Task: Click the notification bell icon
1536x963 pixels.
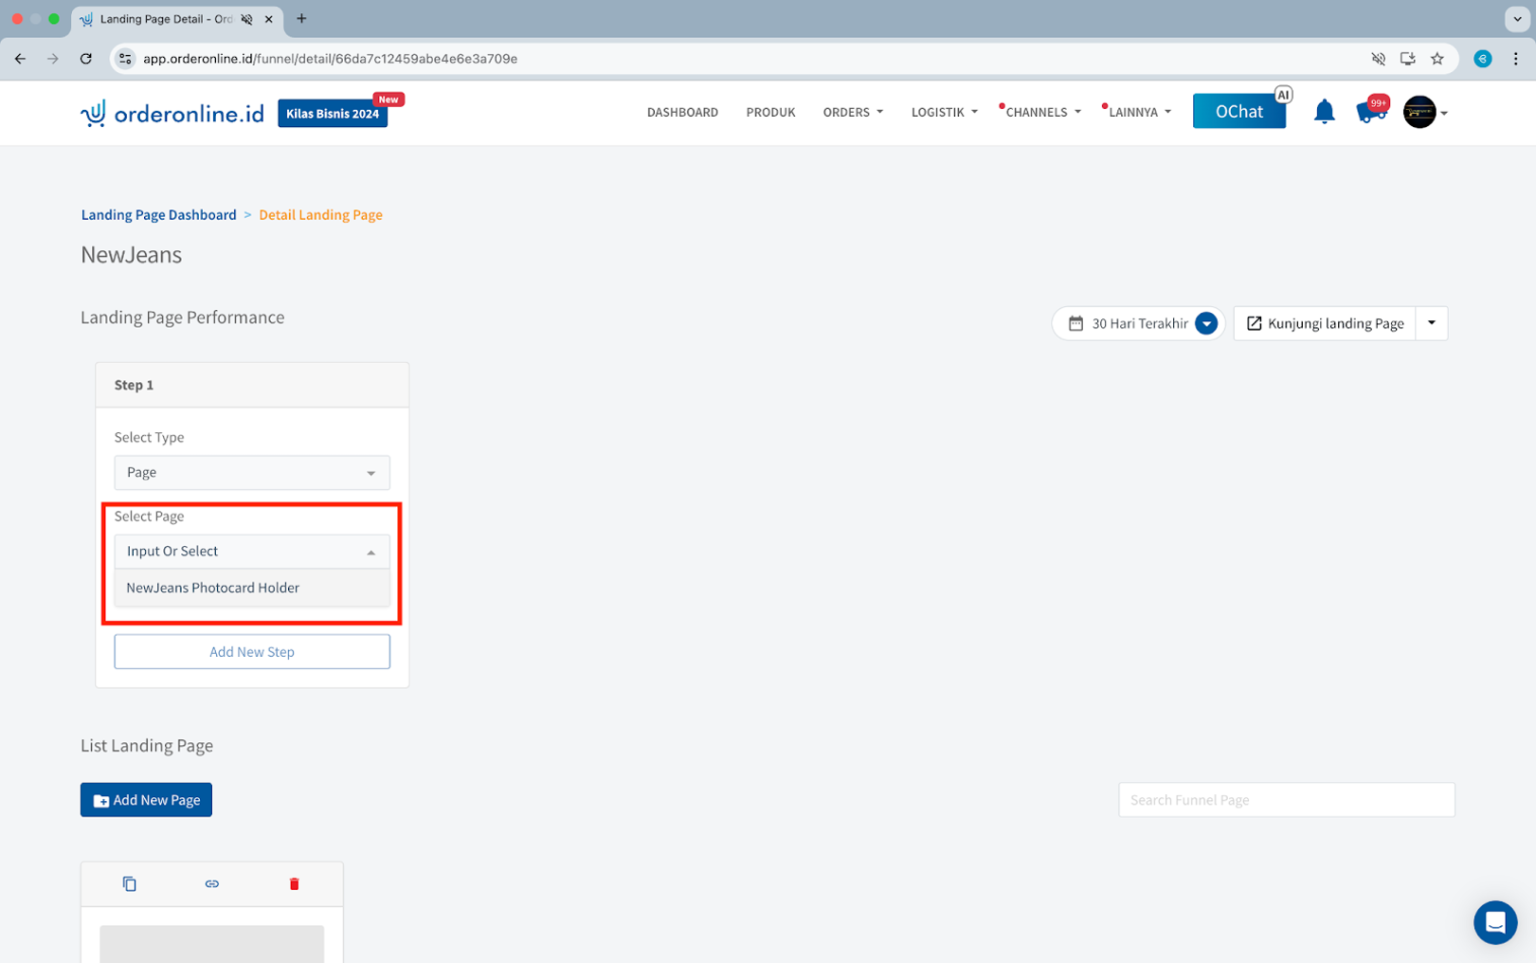Action: point(1324,112)
